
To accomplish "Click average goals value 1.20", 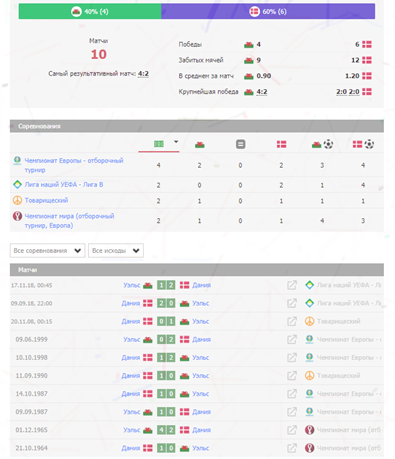I will click(352, 76).
